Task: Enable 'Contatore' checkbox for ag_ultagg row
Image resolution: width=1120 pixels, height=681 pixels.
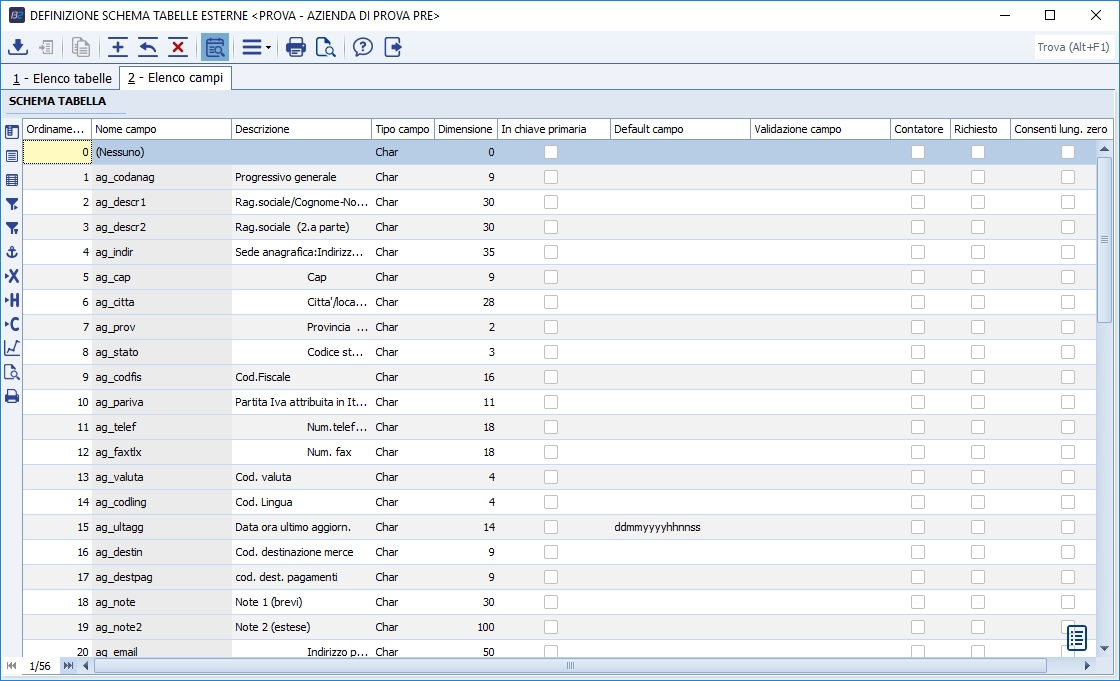Action: tap(918, 527)
